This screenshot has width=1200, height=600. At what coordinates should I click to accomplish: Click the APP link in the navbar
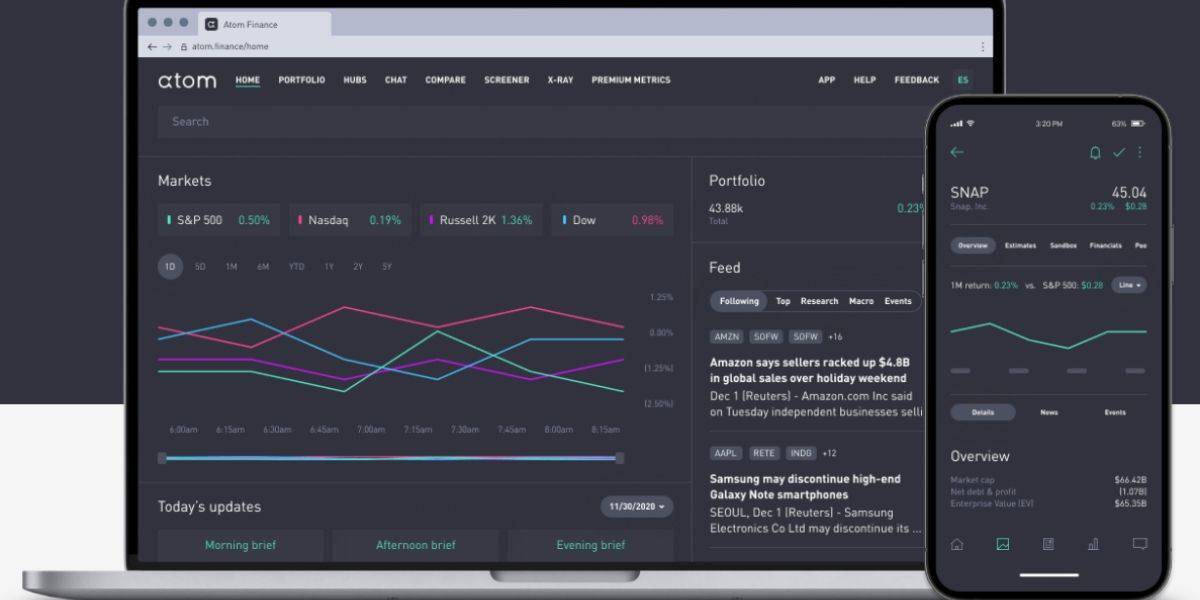click(x=827, y=80)
